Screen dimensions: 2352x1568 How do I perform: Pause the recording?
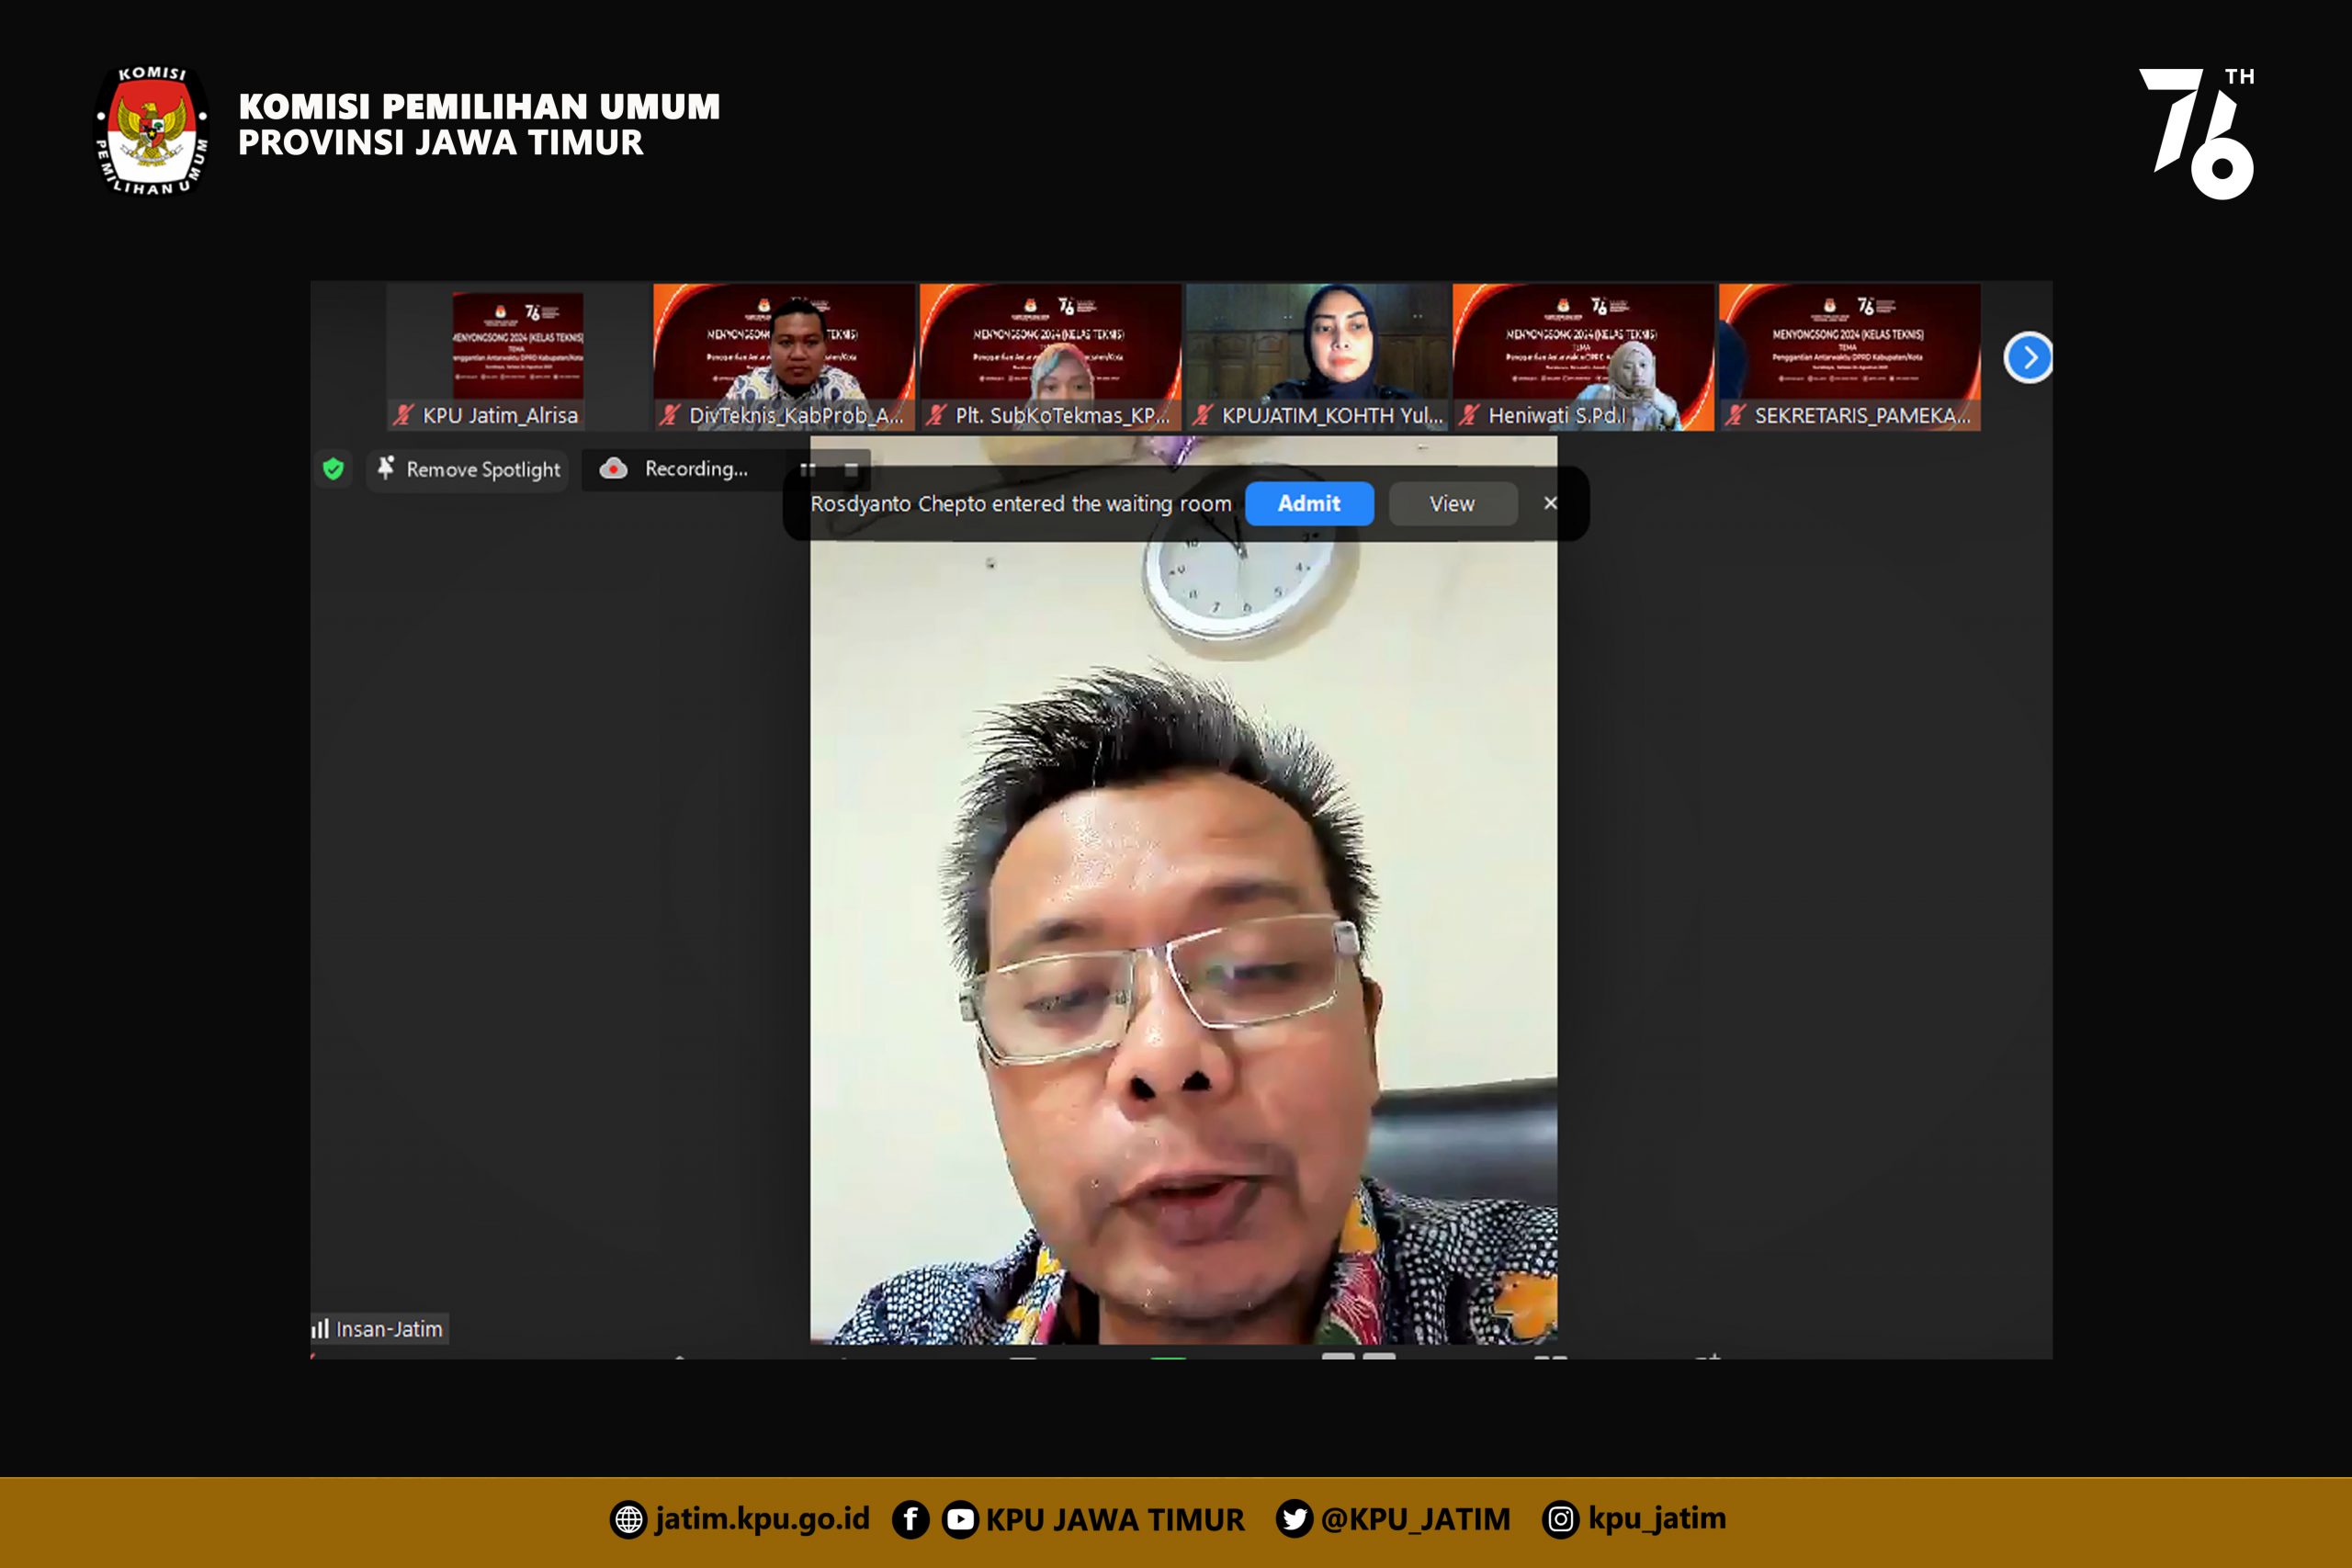click(808, 469)
